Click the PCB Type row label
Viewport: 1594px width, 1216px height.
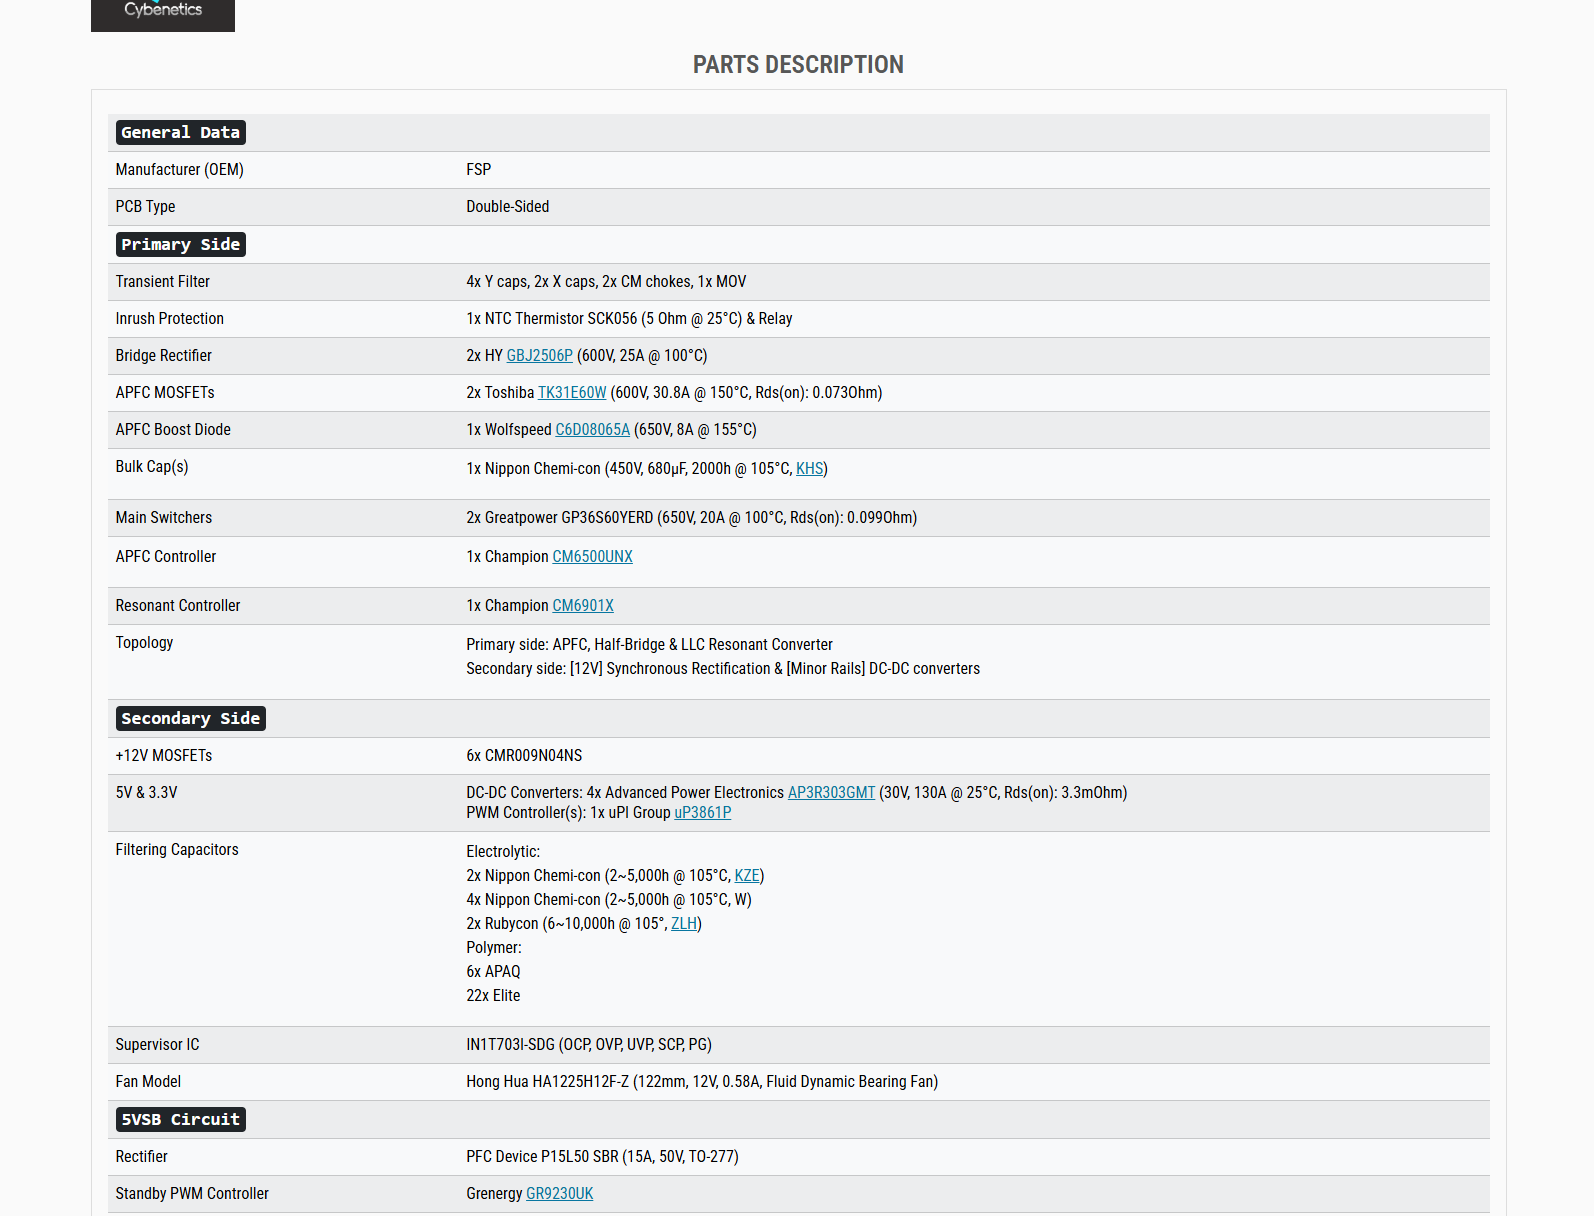tap(145, 207)
